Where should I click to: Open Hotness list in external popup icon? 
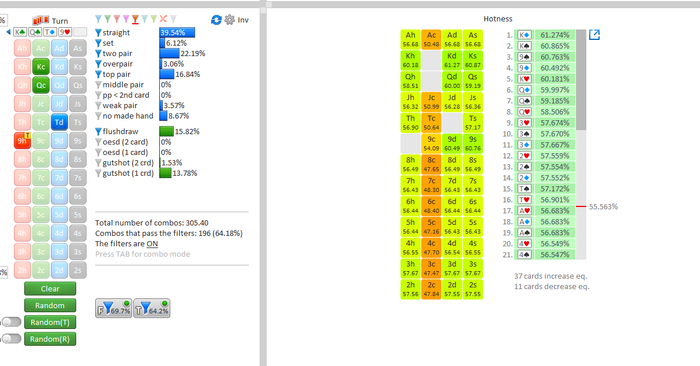[594, 35]
